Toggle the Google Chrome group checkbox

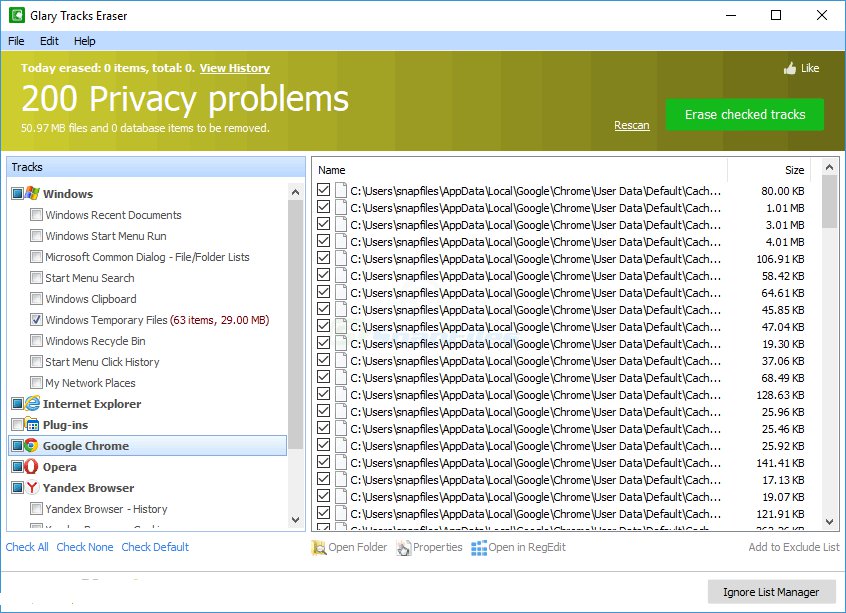click(17, 445)
